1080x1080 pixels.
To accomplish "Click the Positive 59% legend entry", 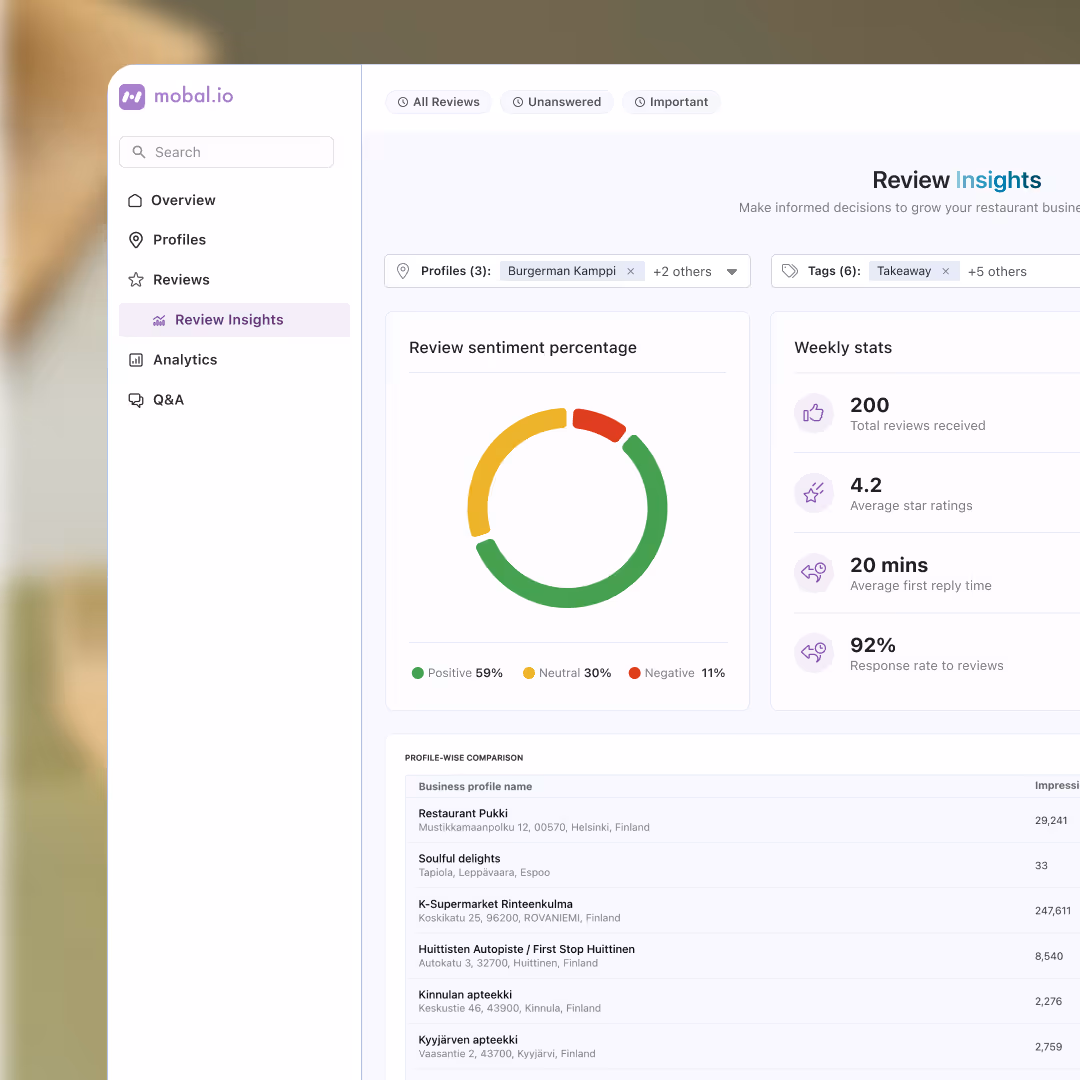I will tap(457, 673).
